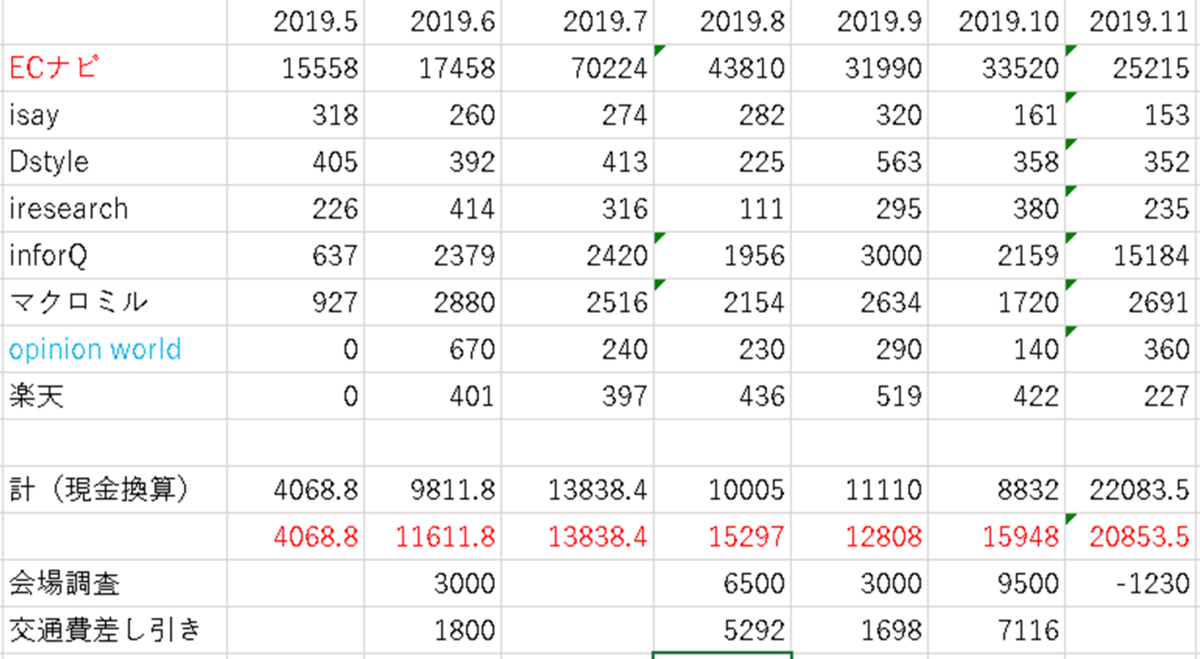1200x659 pixels.
Task: Click the 計(現金換算) row label
Action: click(x=99, y=490)
